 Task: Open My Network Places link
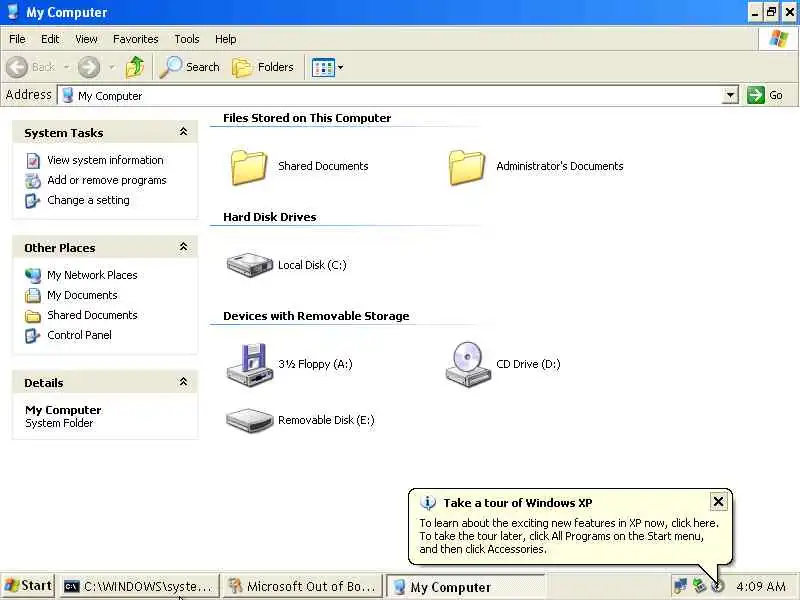coord(92,275)
